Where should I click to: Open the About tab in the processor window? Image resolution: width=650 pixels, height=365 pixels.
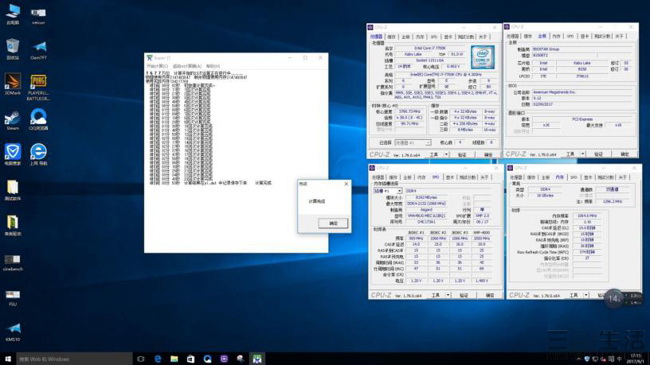coord(483,37)
